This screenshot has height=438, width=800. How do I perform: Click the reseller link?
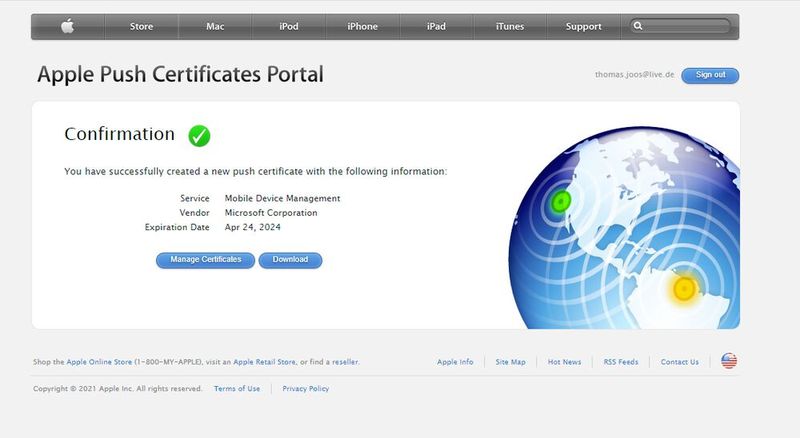click(x=345, y=362)
